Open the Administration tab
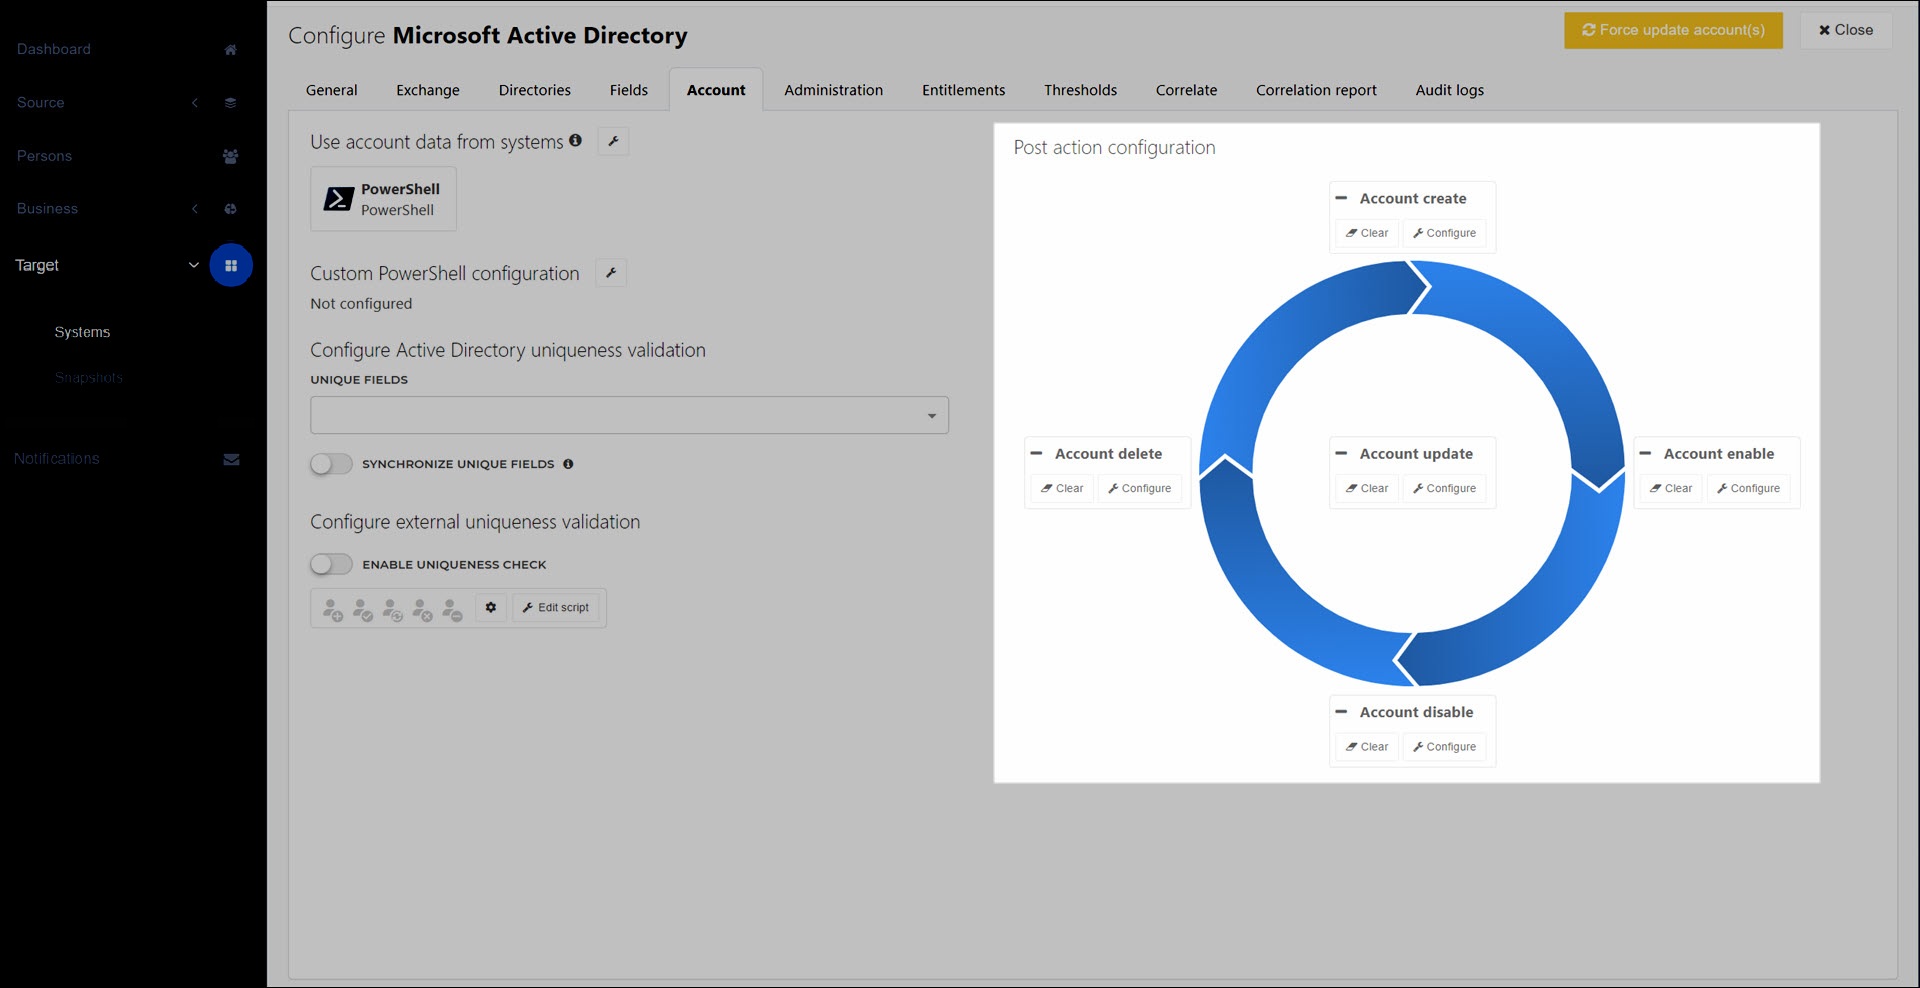 833,90
